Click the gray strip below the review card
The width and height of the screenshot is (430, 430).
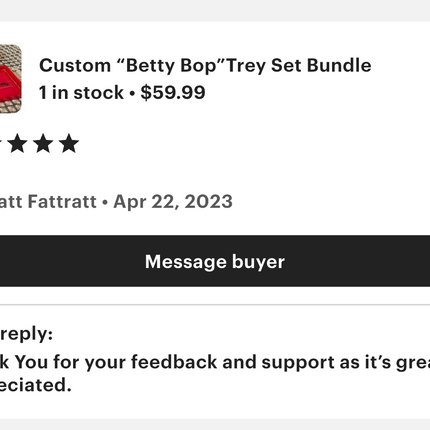coord(215,424)
